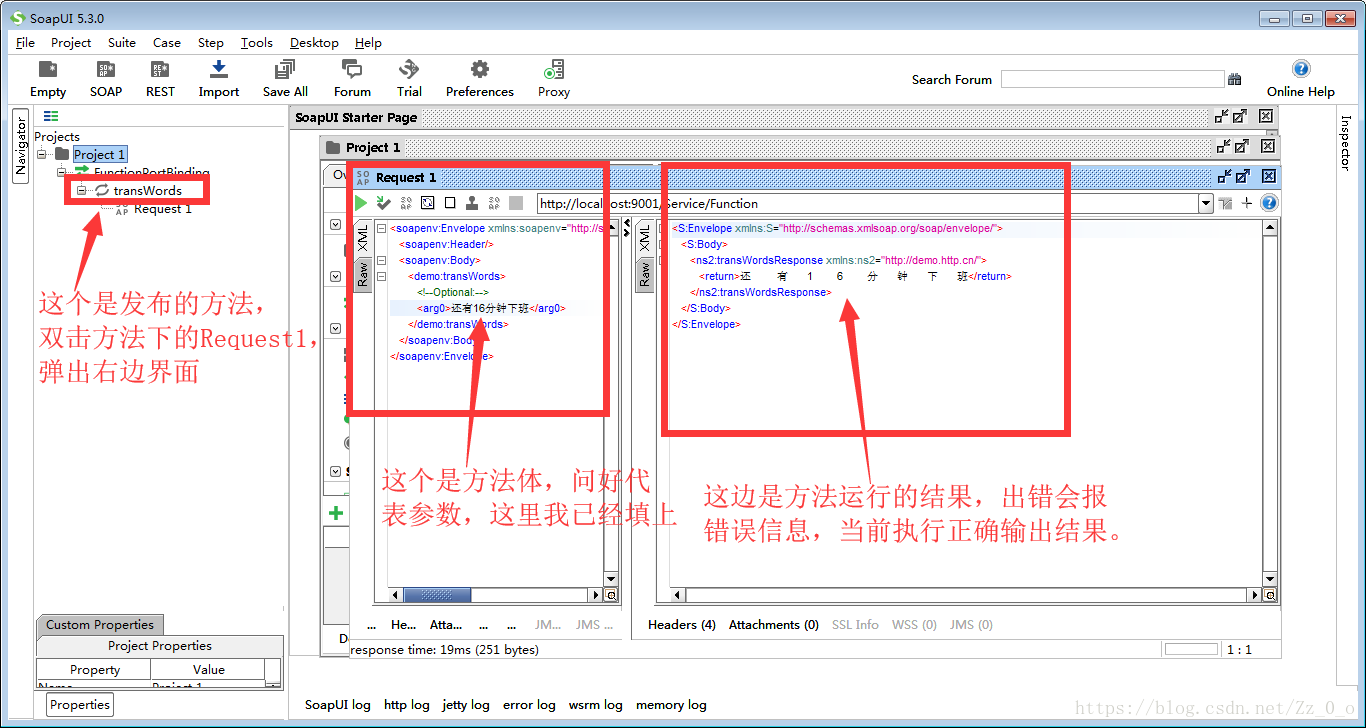The image size is (1366, 728).
Task: Open the Suite menu
Action: 122,42
